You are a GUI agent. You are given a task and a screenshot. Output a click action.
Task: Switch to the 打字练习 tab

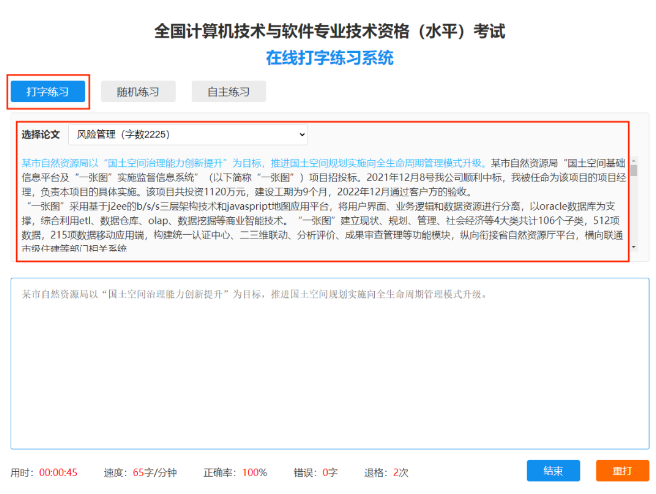(x=48, y=92)
